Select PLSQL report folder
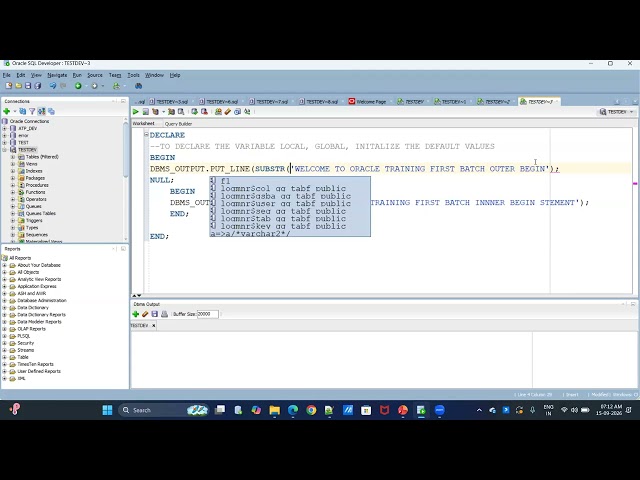This screenshot has height=480, width=640. coord(24,336)
